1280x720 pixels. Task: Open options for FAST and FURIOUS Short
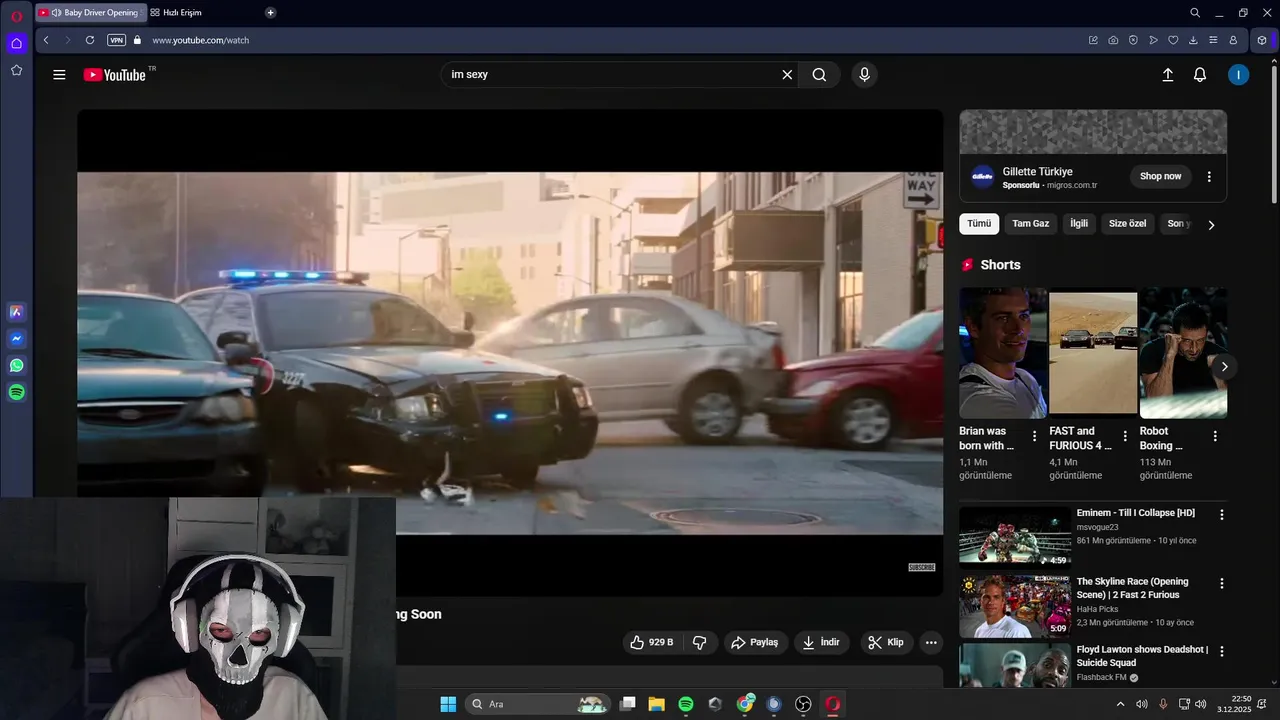[1125, 436]
